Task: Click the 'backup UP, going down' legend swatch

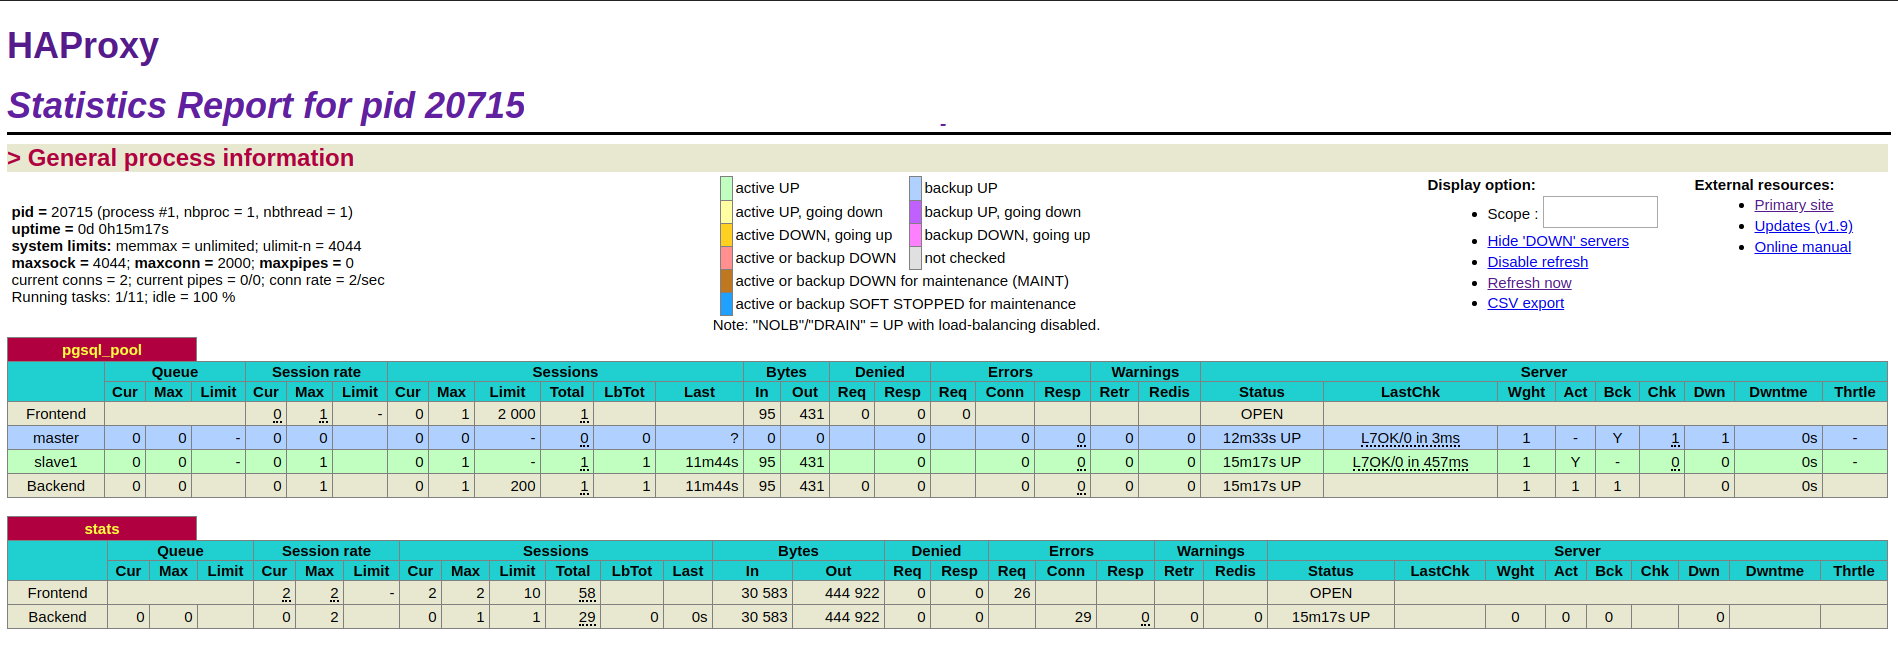Action: pos(915,211)
